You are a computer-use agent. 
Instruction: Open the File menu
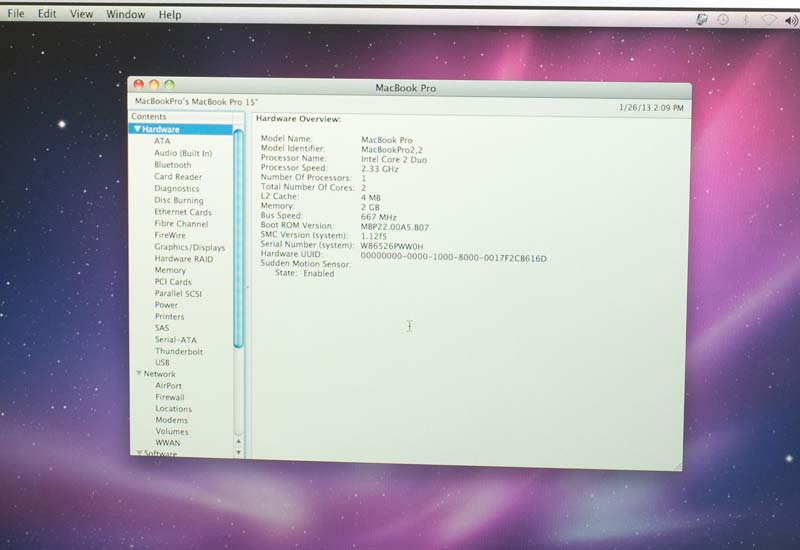(15, 13)
